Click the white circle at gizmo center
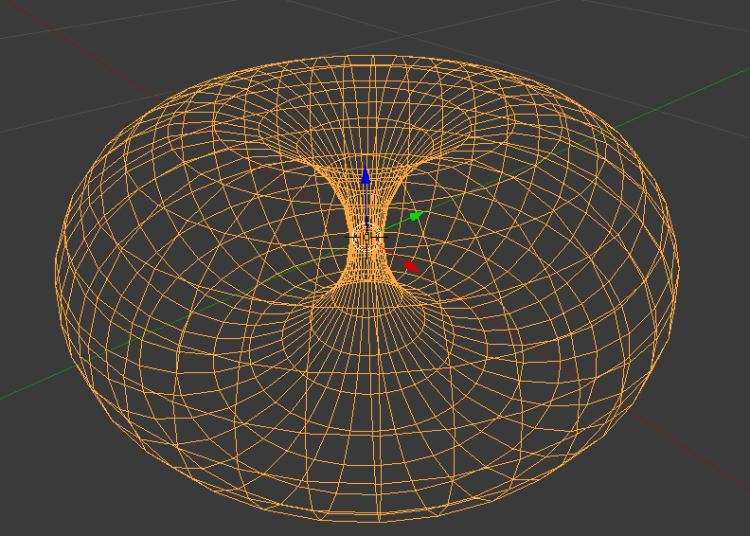The width and height of the screenshot is (750, 536). [x=366, y=237]
